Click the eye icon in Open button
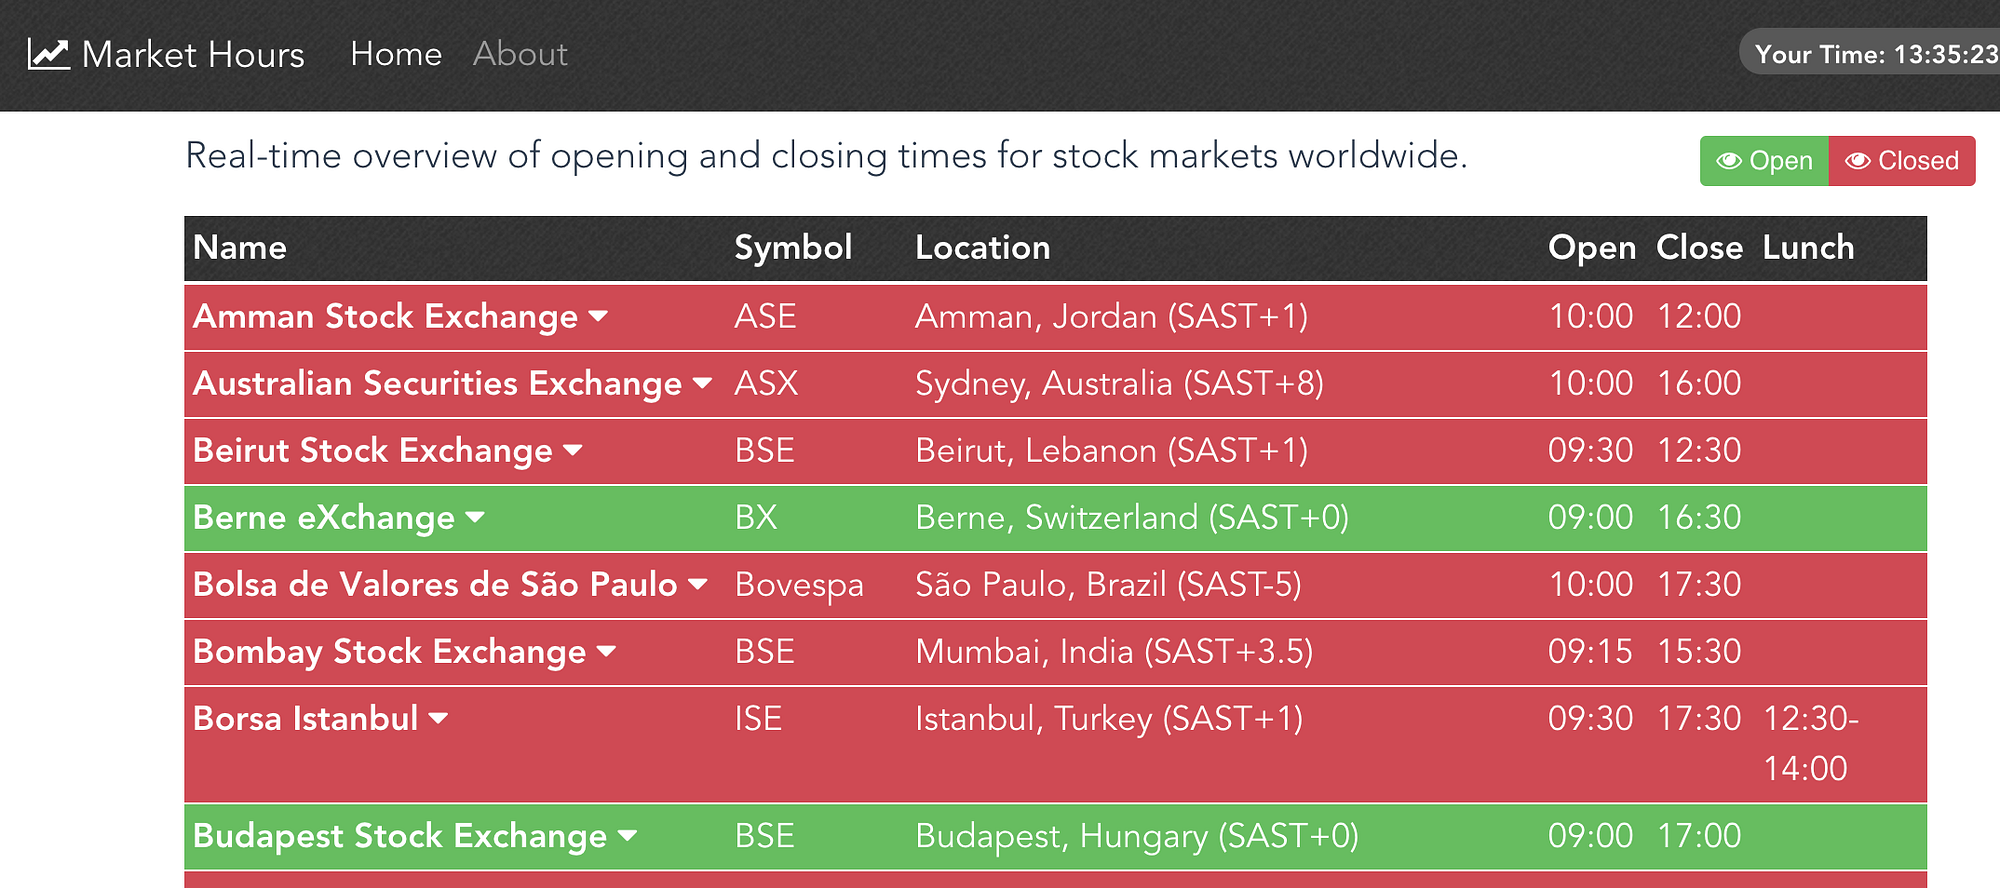This screenshot has height=888, width=2000. coord(1729,161)
